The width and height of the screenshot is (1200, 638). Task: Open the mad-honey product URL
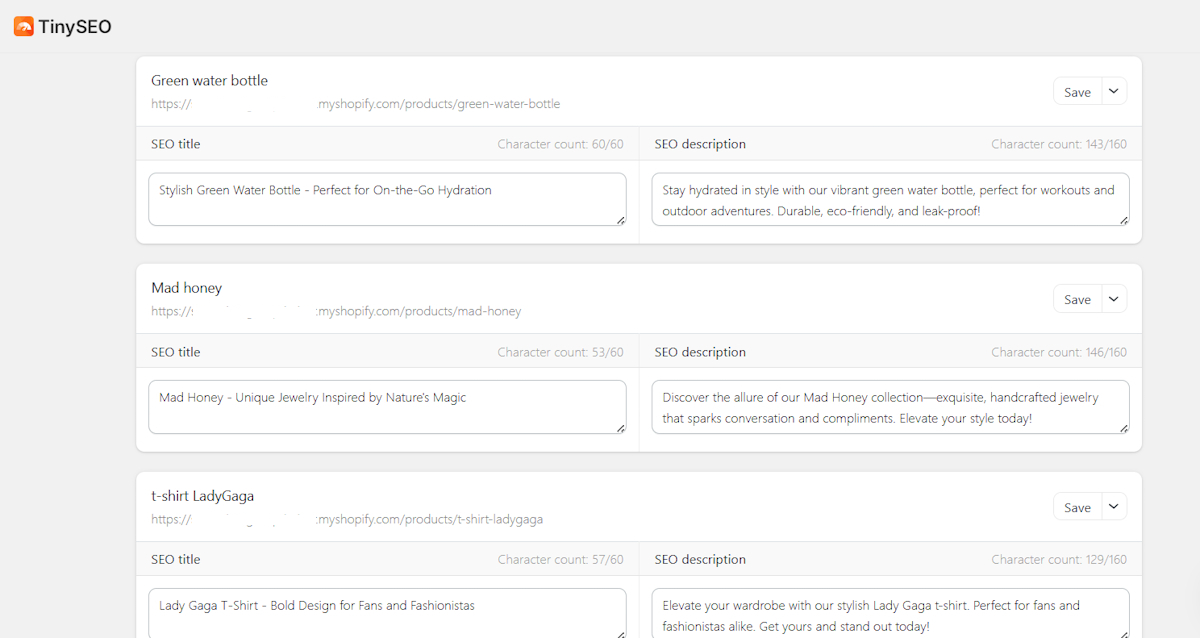(x=336, y=311)
